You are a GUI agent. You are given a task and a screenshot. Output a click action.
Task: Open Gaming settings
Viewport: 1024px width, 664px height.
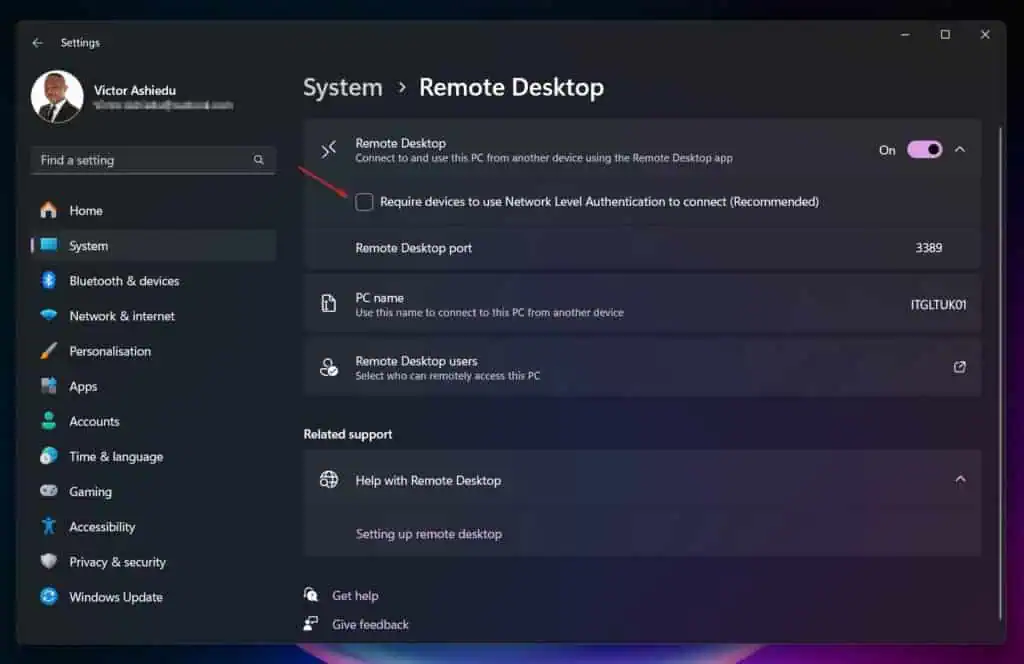click(153, 492)
